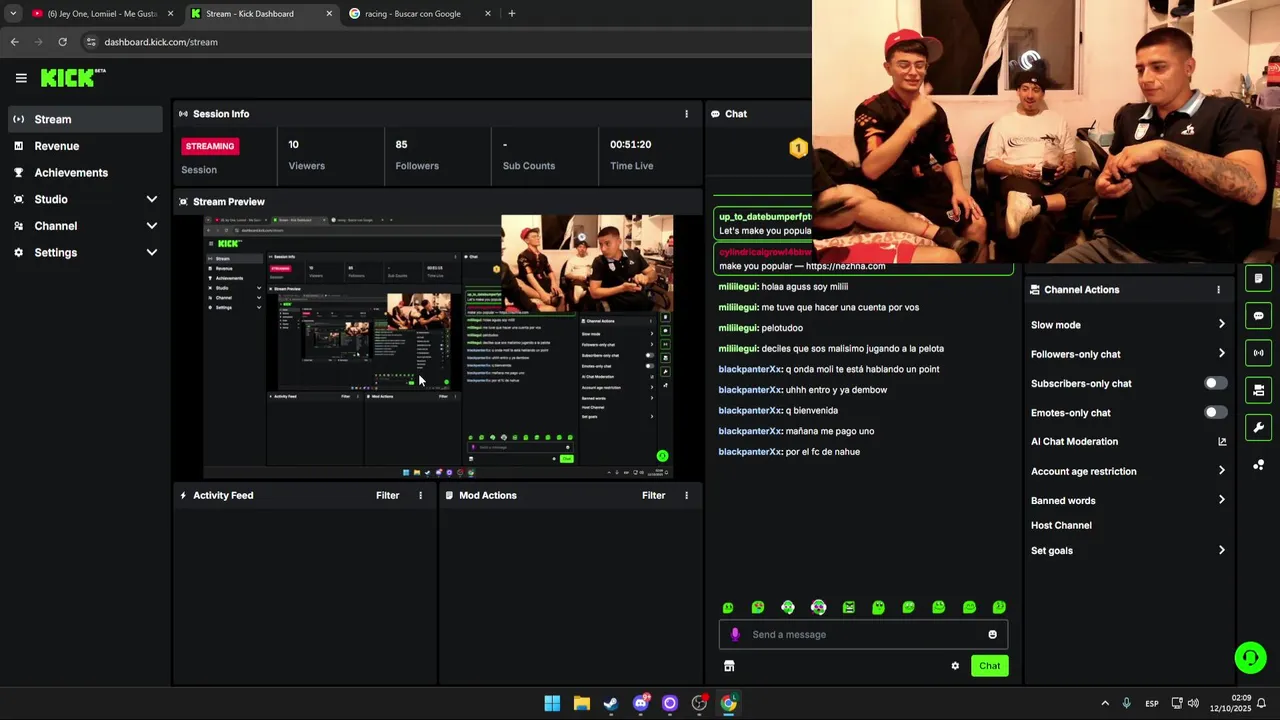The width and height of the screenshot is (1280, 720).
Task: Reload the browser page
Action: 62,42
